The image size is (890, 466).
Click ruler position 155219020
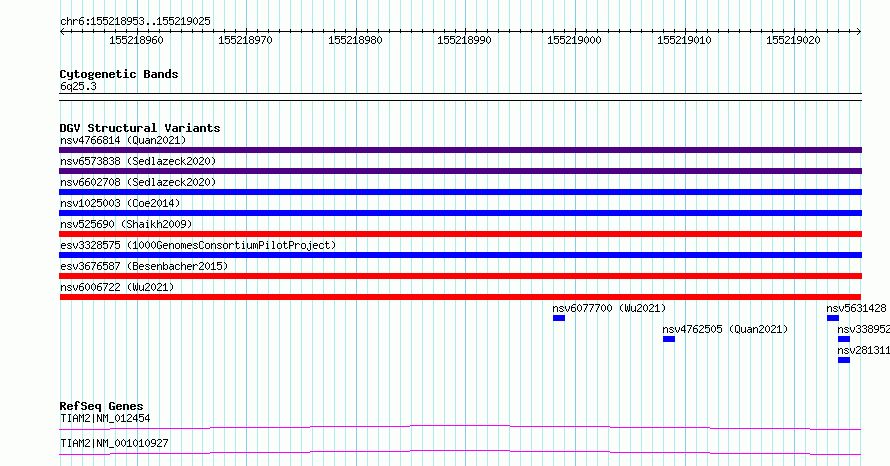click(x=793, y=40)
